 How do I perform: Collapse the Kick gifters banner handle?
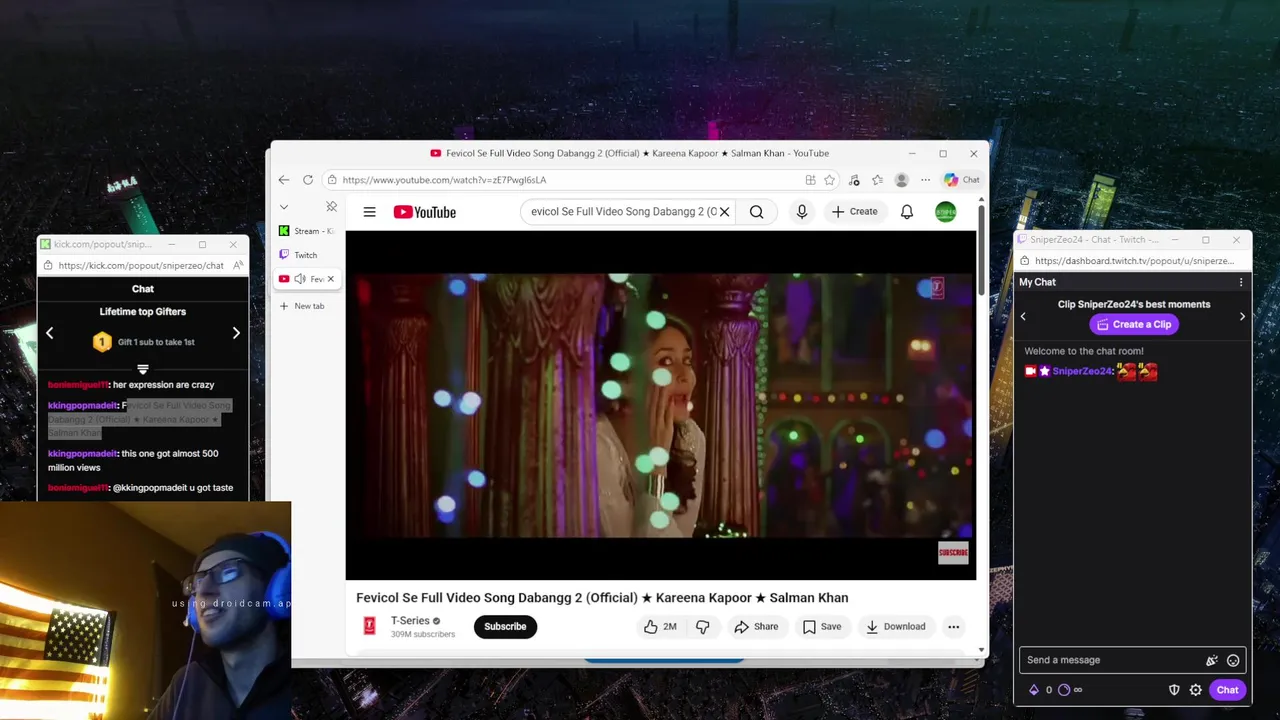pyautogui.click(x=143, y=369)
